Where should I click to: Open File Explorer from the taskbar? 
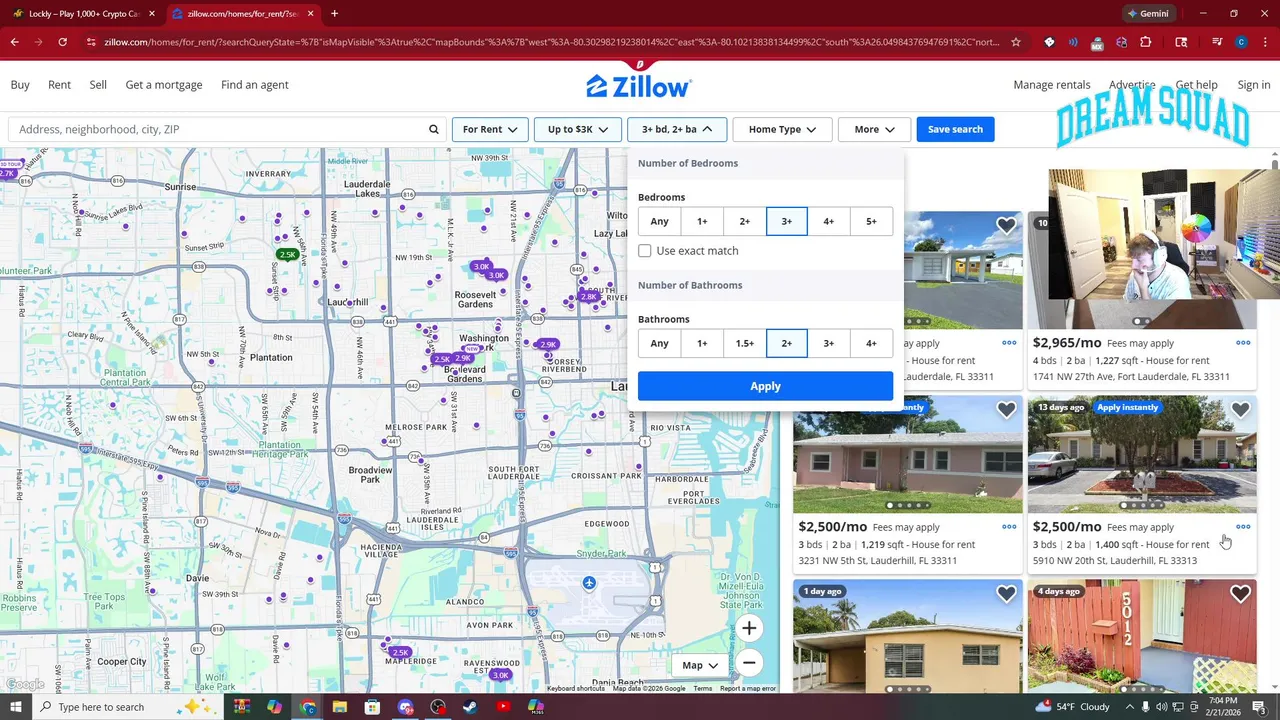click(340, 707)
